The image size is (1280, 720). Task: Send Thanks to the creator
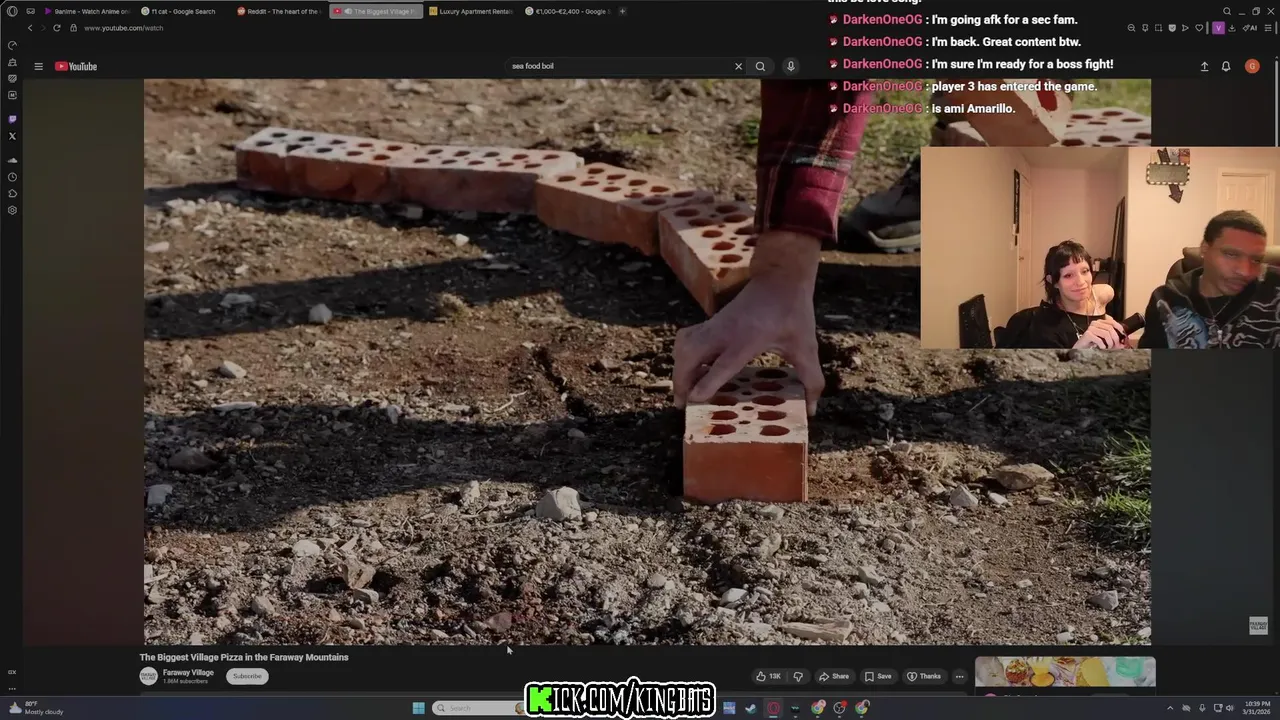924,676
